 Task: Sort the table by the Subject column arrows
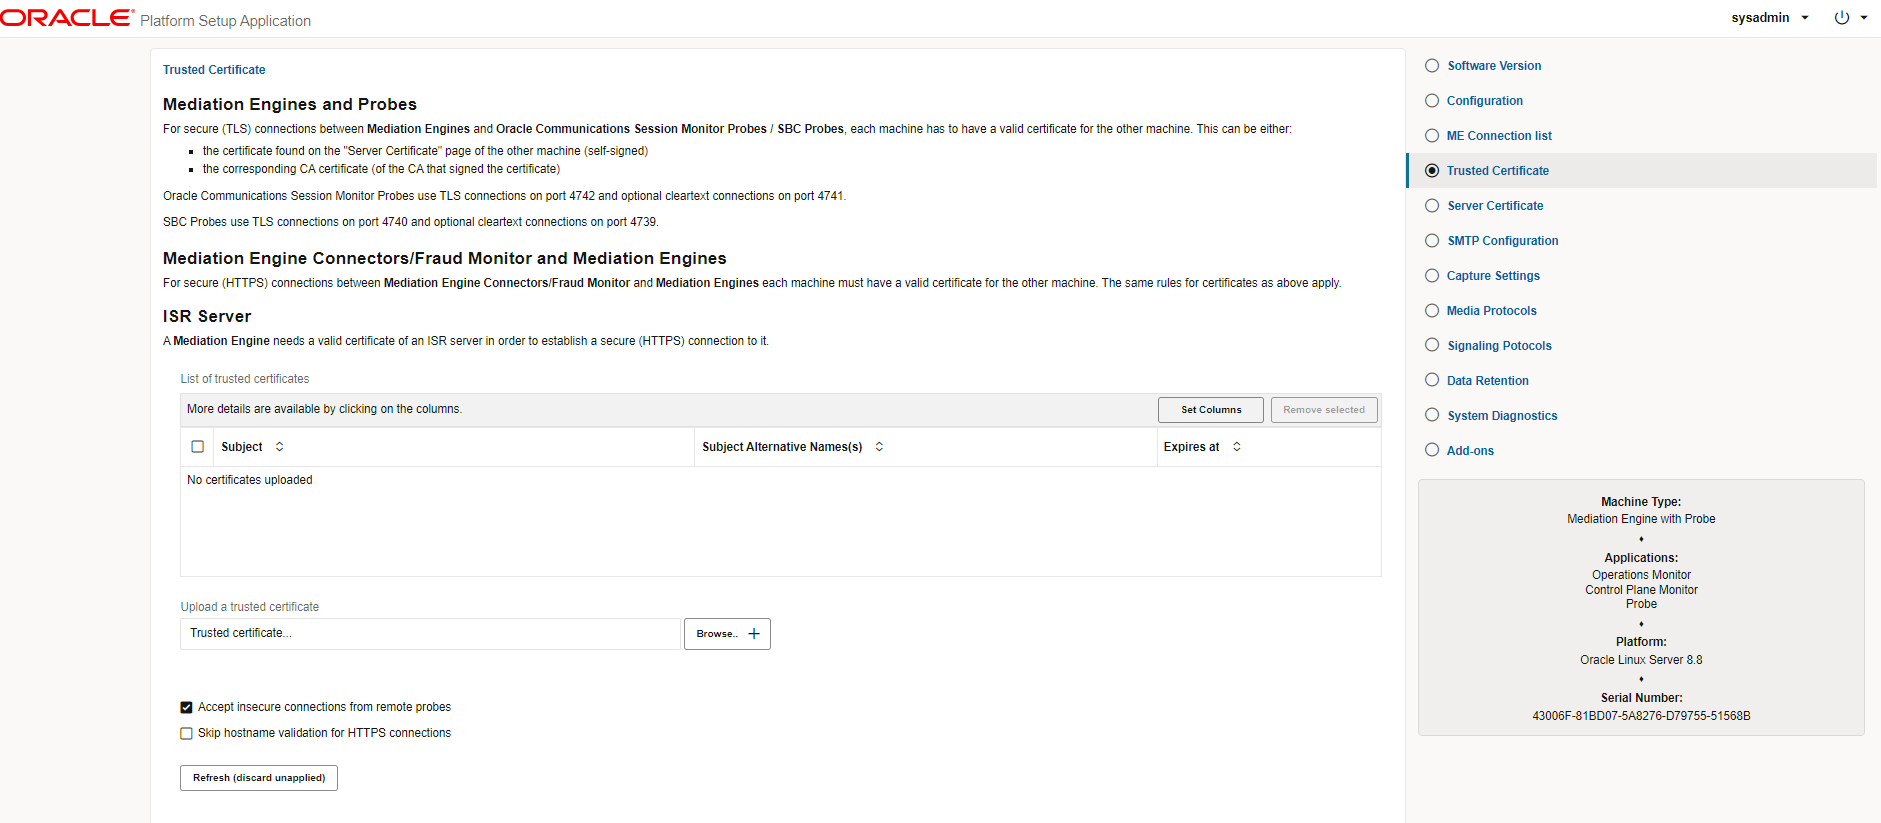279,447
